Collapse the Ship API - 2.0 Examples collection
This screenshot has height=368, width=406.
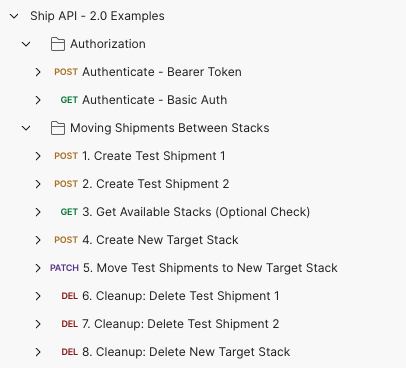click(x=14, y=16)
